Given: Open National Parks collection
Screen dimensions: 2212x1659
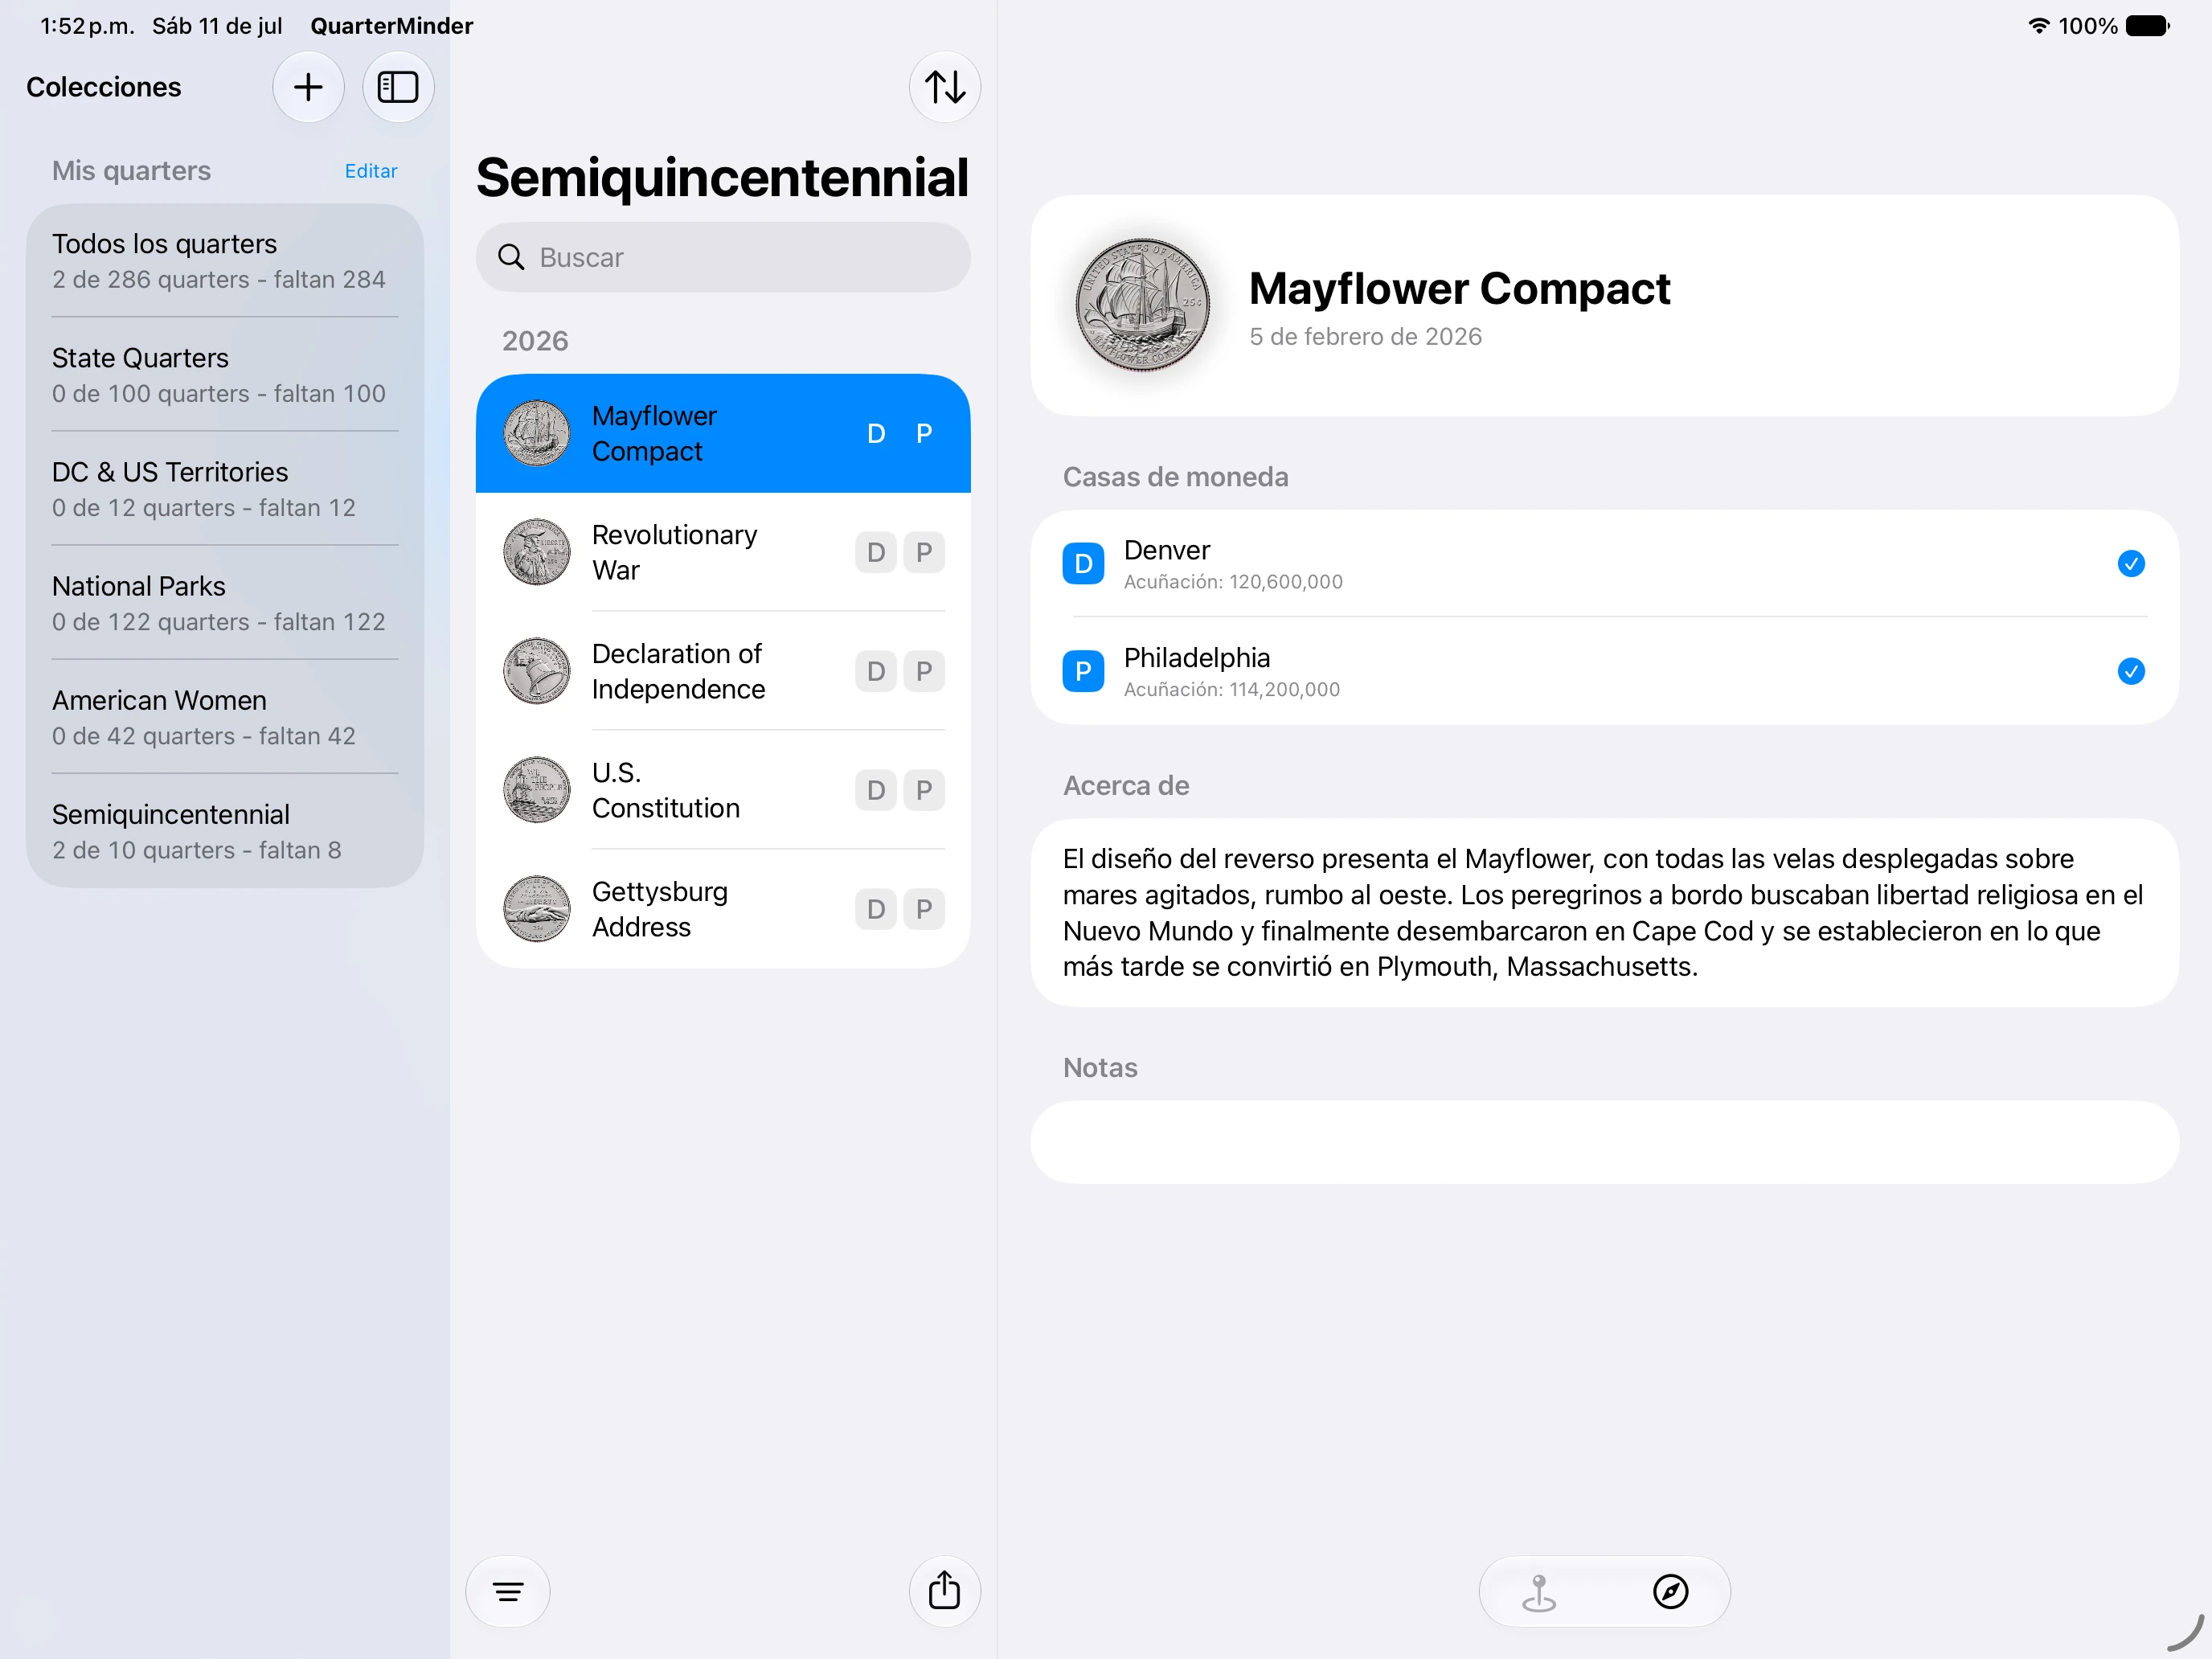Looking at the screenshot, I should pos(225,603).
